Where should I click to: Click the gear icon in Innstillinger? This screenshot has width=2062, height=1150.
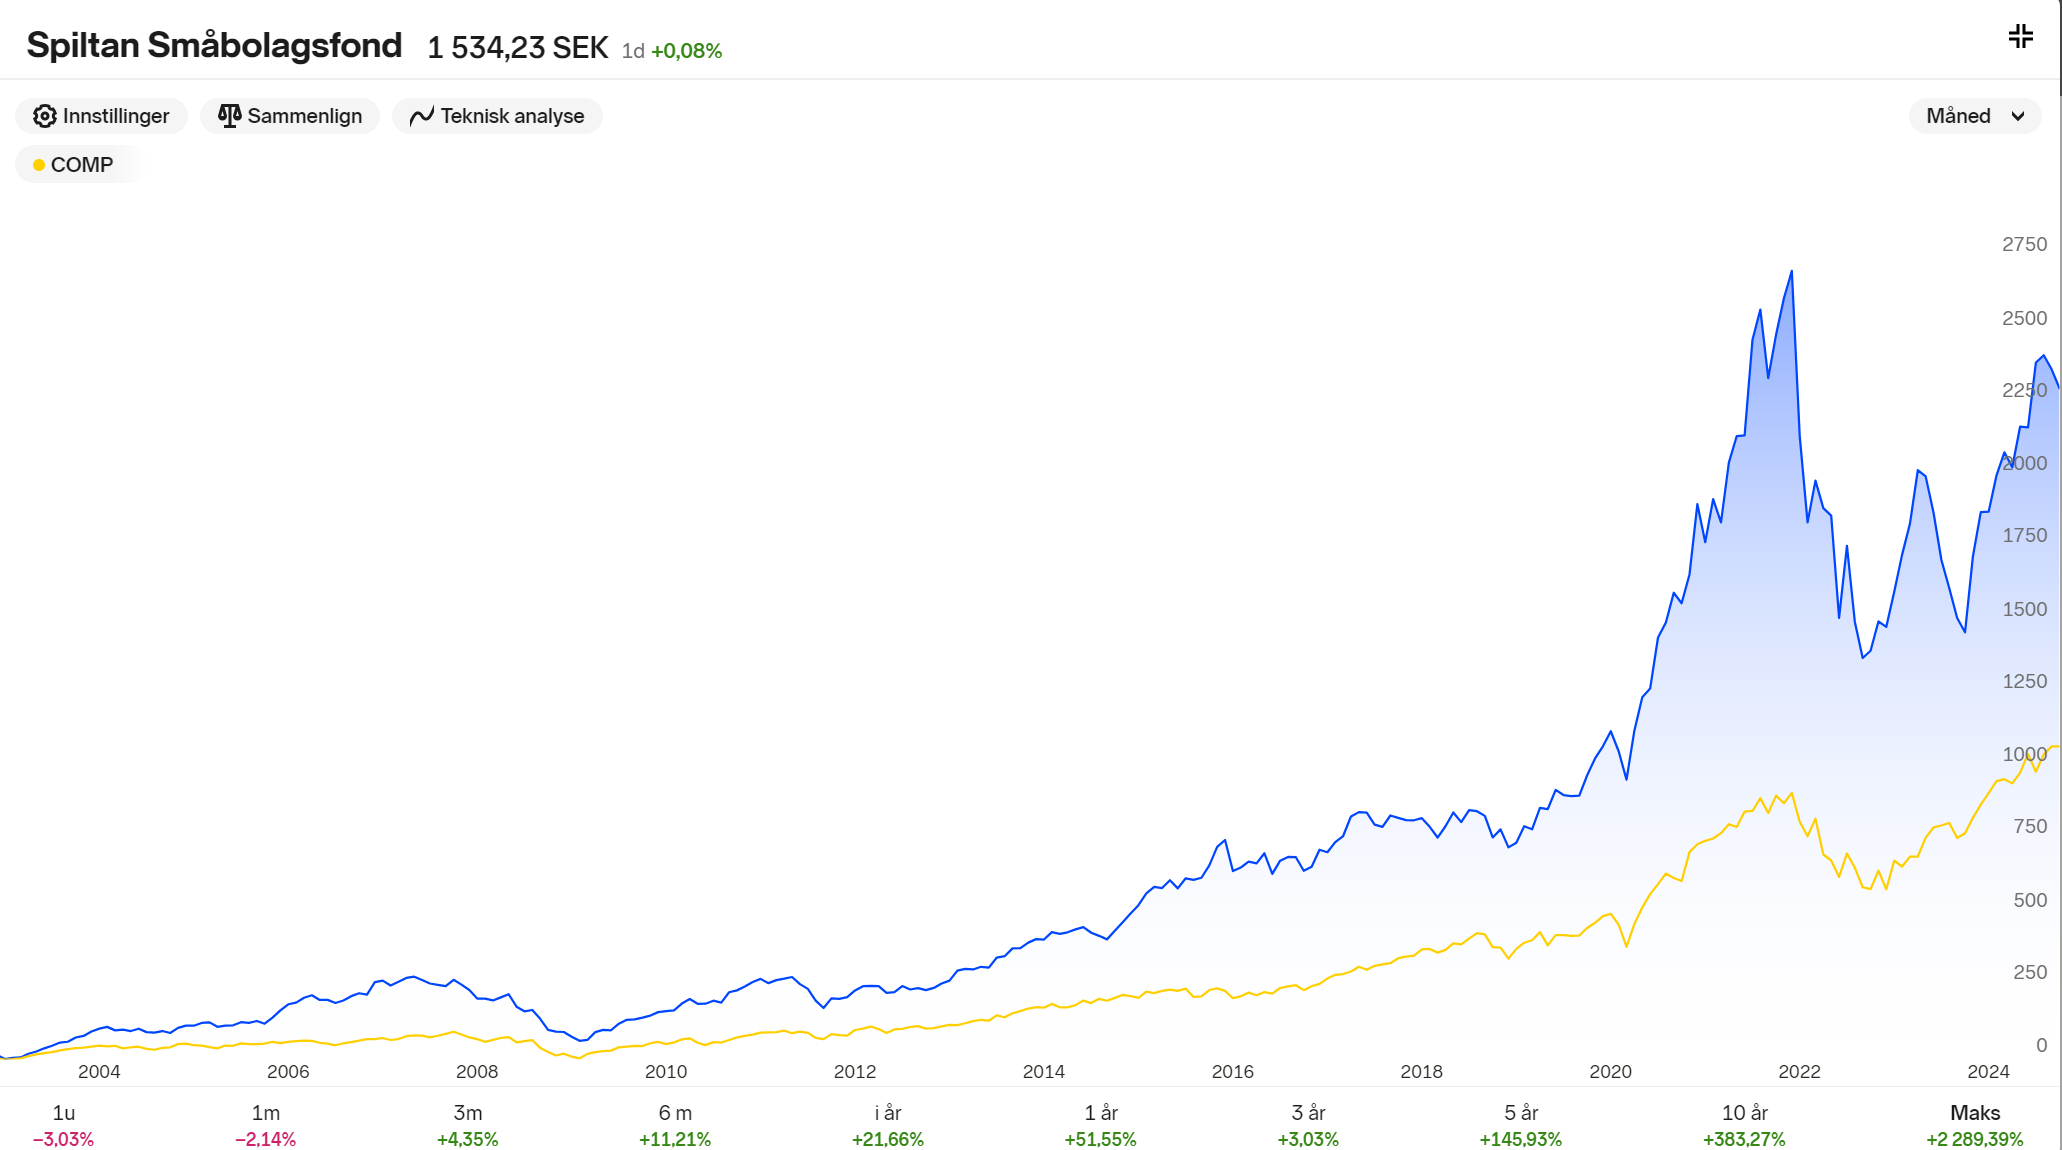[44, 116]
